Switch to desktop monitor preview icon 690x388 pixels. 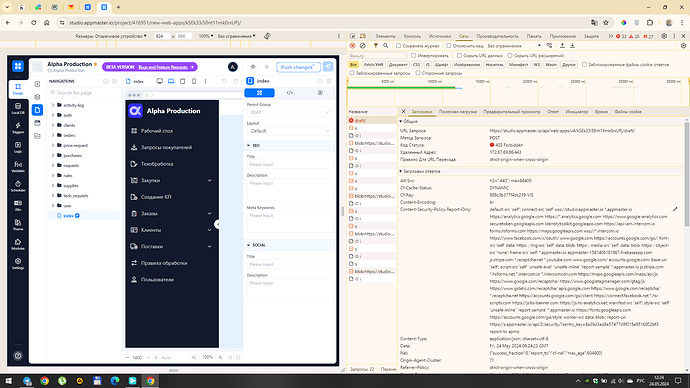tap(159, 81)
